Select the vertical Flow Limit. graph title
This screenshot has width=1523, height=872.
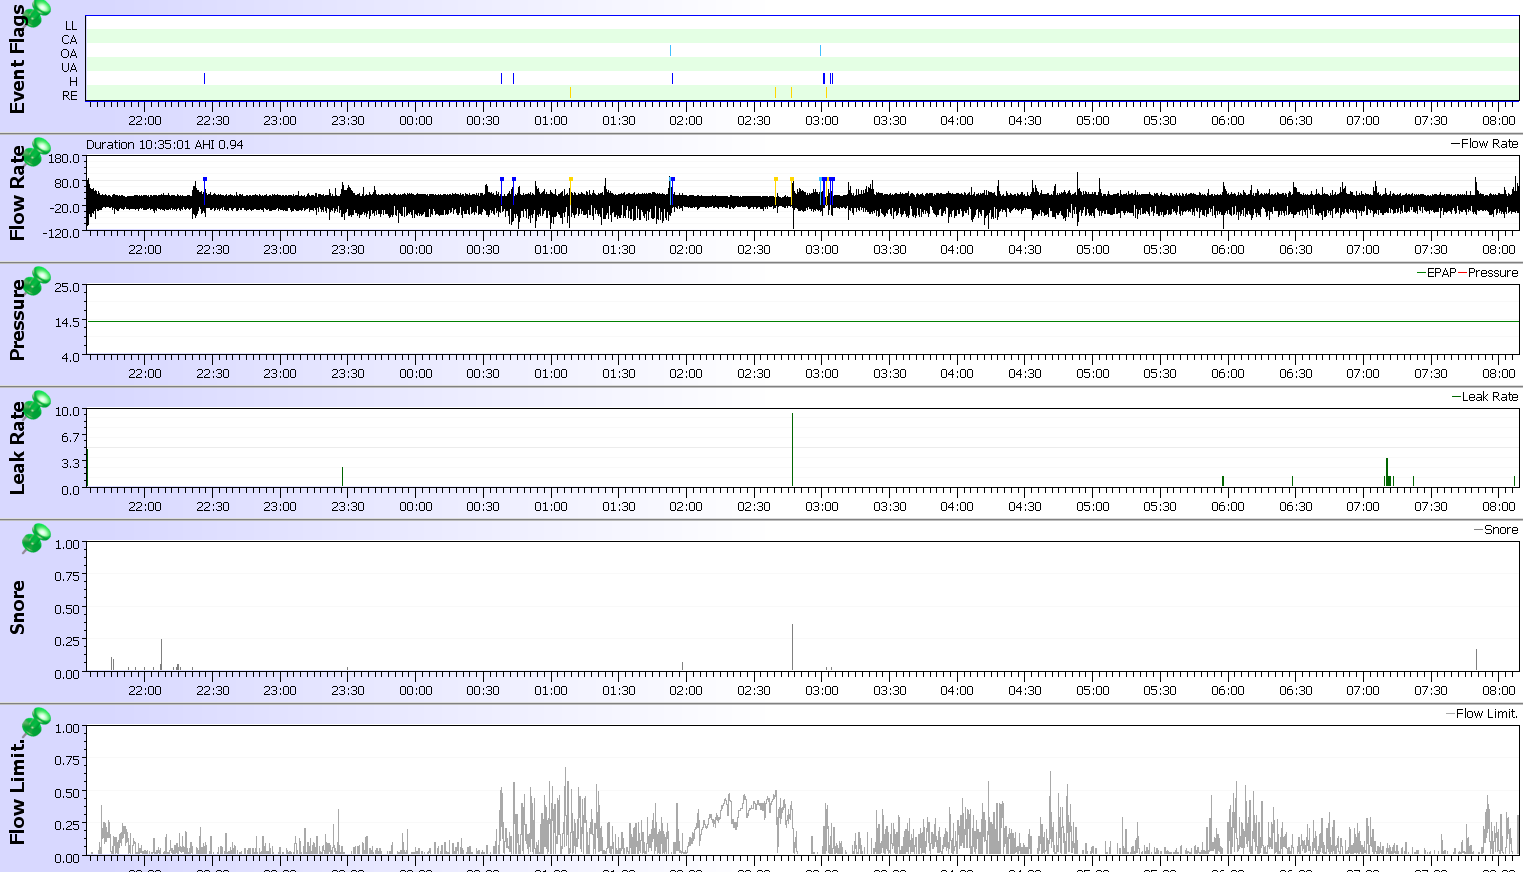(x=17, y=793)
